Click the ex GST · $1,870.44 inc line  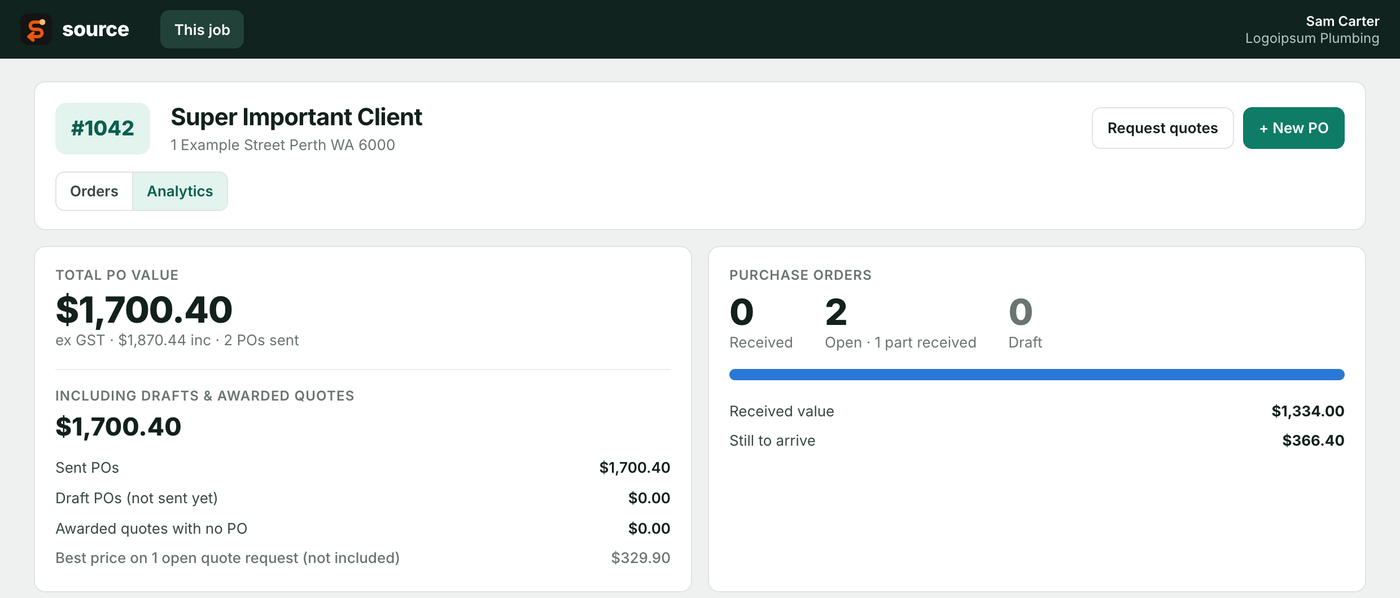[177, 340]
